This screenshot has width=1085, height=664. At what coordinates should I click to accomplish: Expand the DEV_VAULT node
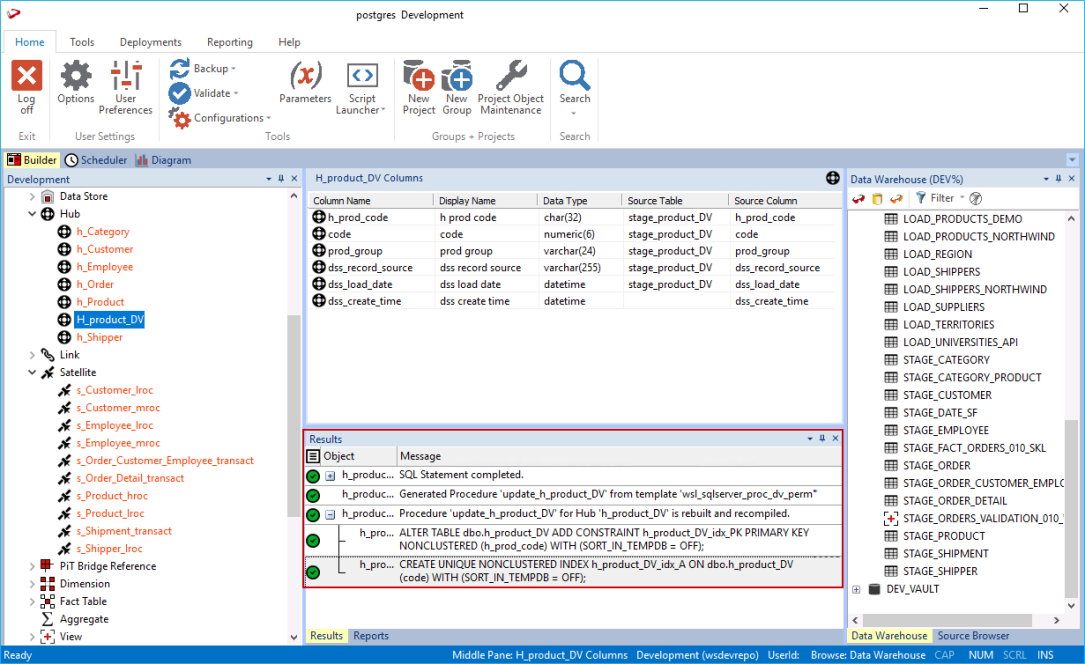[856, 589]
